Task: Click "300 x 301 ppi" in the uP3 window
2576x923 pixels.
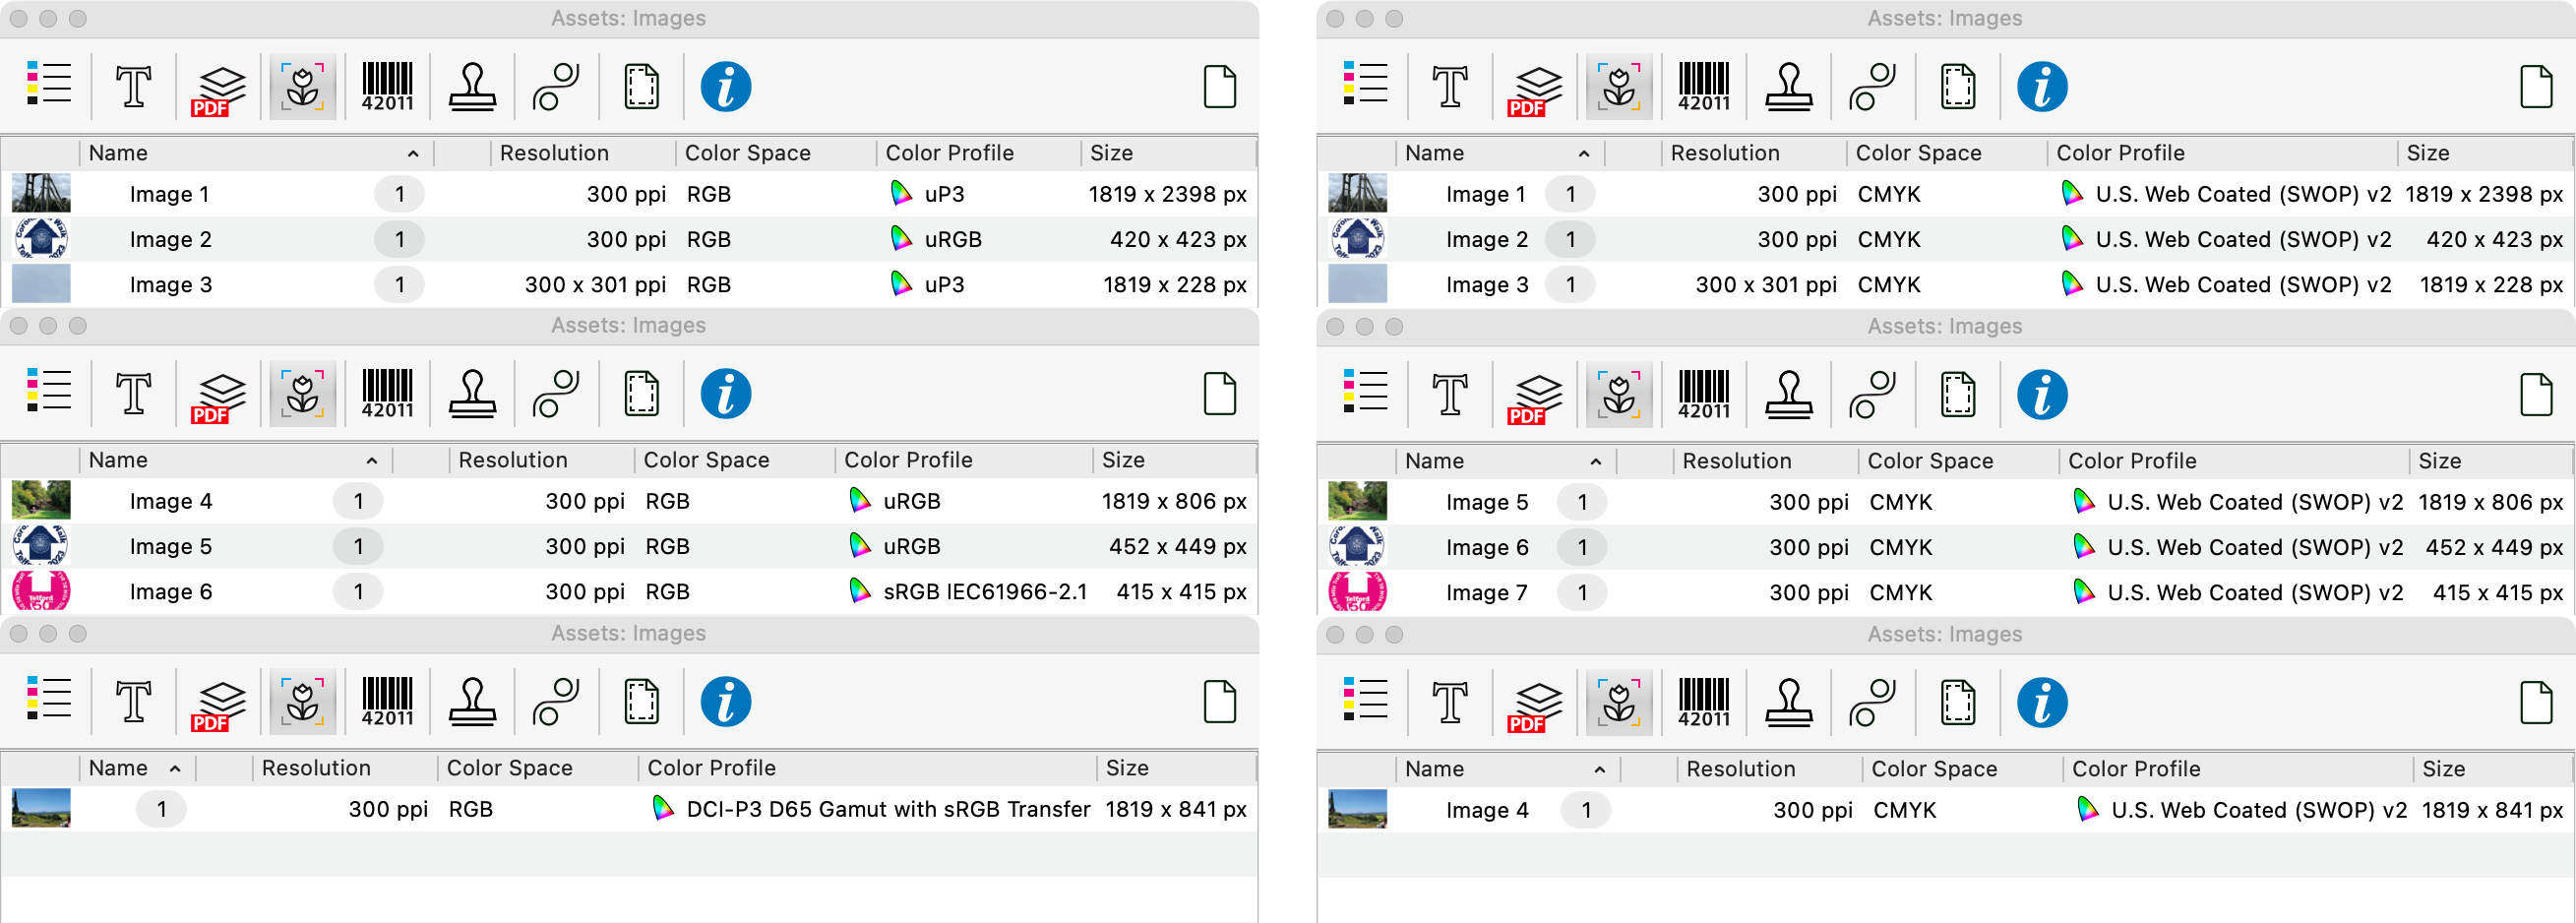Action: click(x=595, y=285)
